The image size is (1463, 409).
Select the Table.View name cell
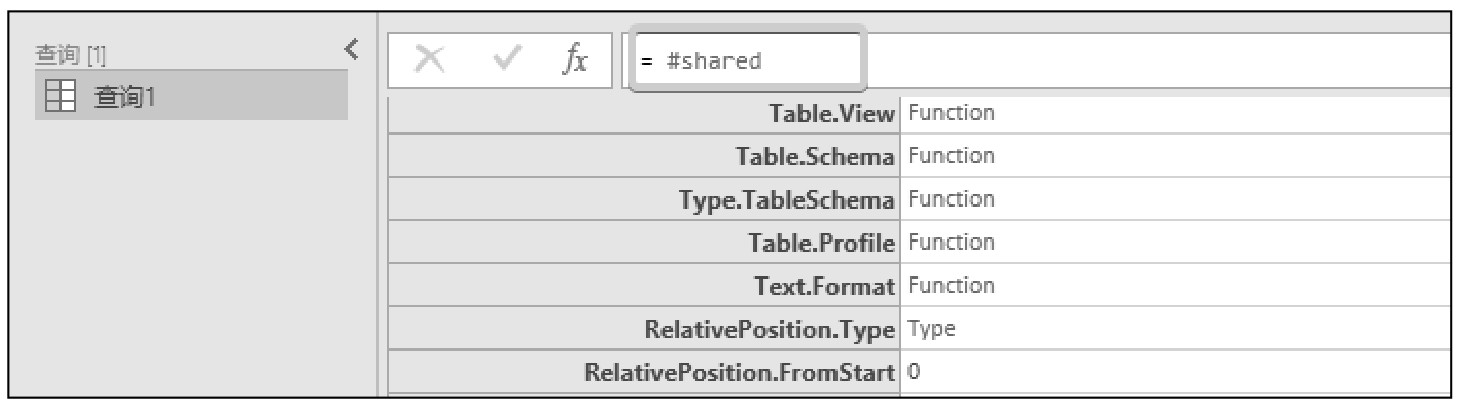644,114
